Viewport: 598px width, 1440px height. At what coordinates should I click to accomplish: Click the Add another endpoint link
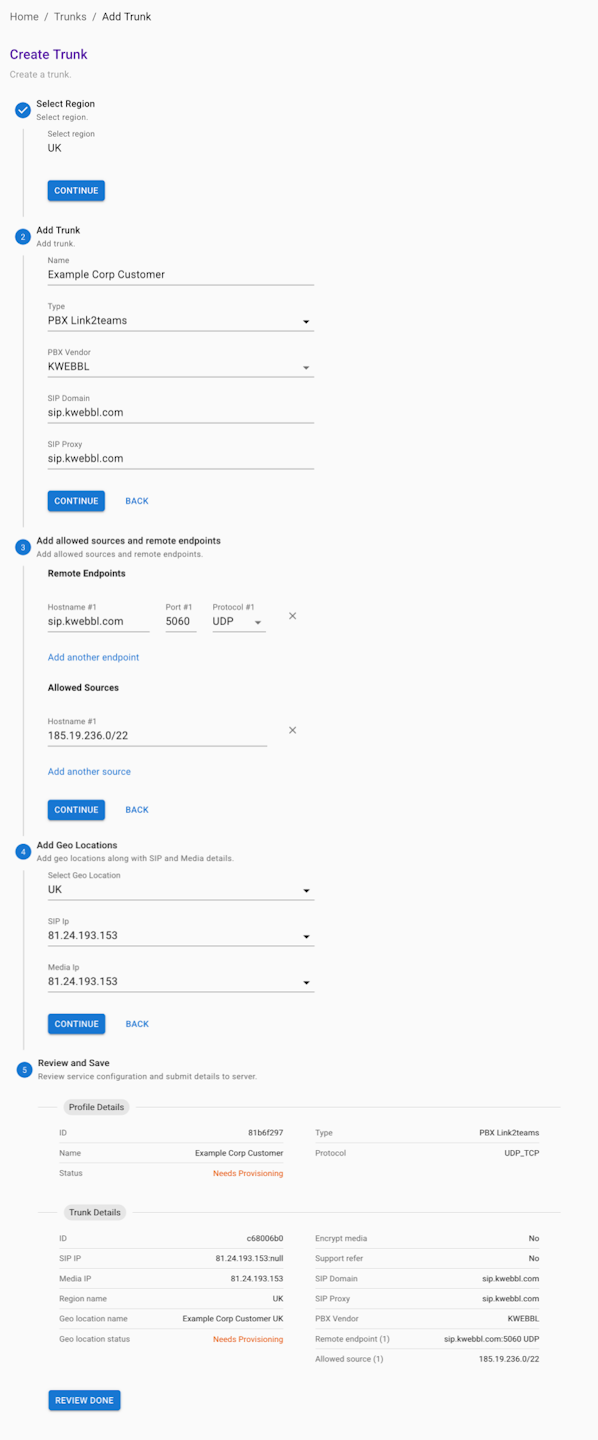click(94, 657)
